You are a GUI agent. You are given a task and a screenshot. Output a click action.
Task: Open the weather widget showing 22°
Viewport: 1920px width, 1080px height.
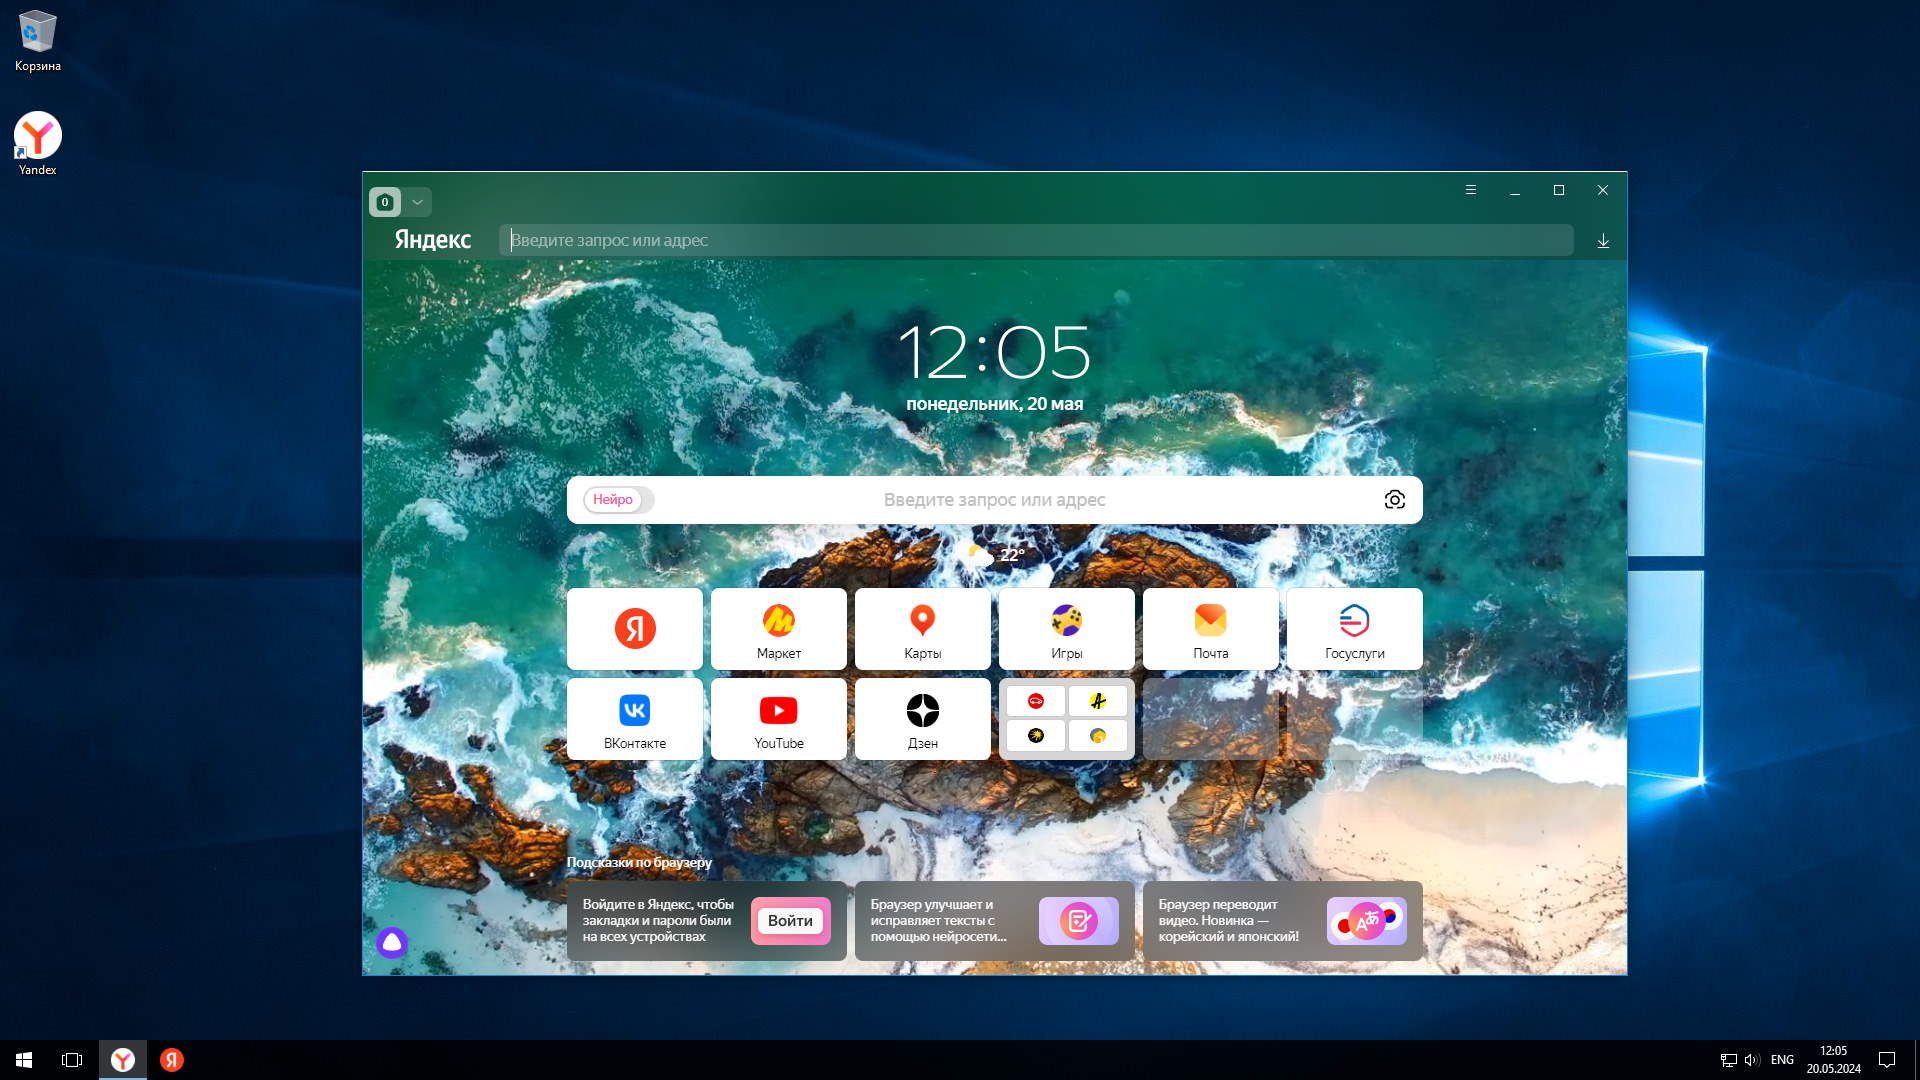(x=997, y=555)
